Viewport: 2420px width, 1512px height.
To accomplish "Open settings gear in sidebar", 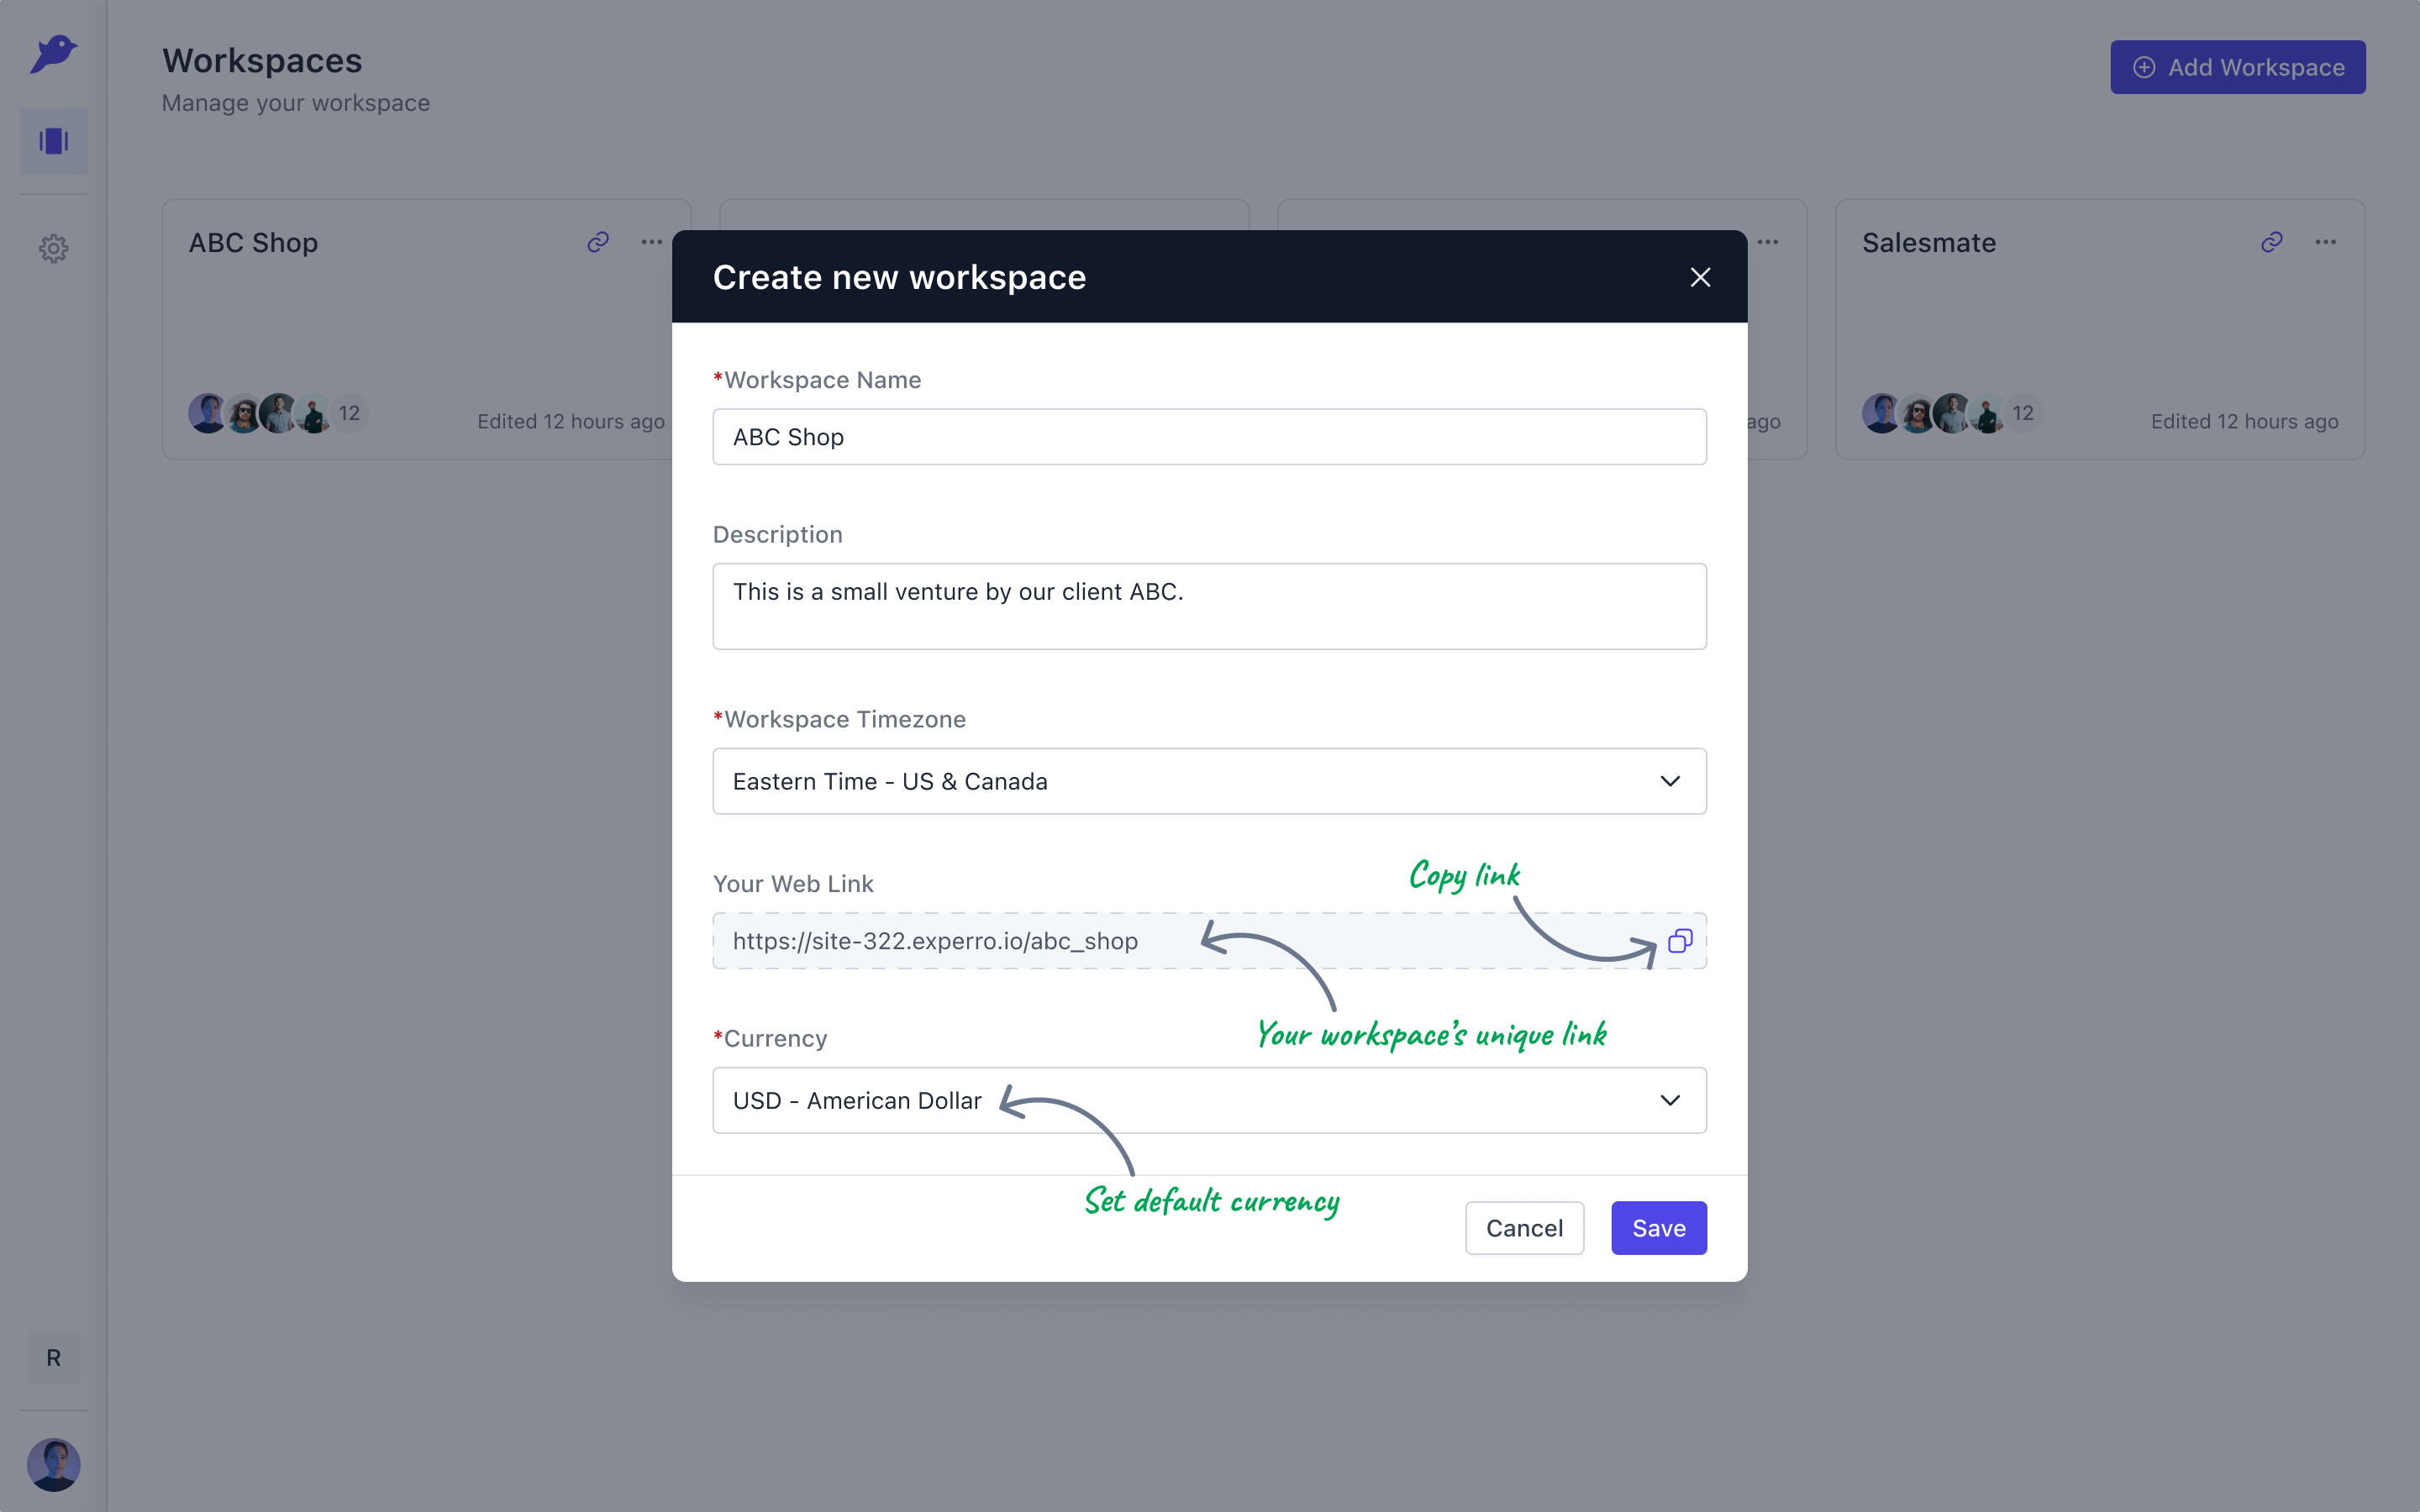I will pyautogui.click(x=53, y=248).
